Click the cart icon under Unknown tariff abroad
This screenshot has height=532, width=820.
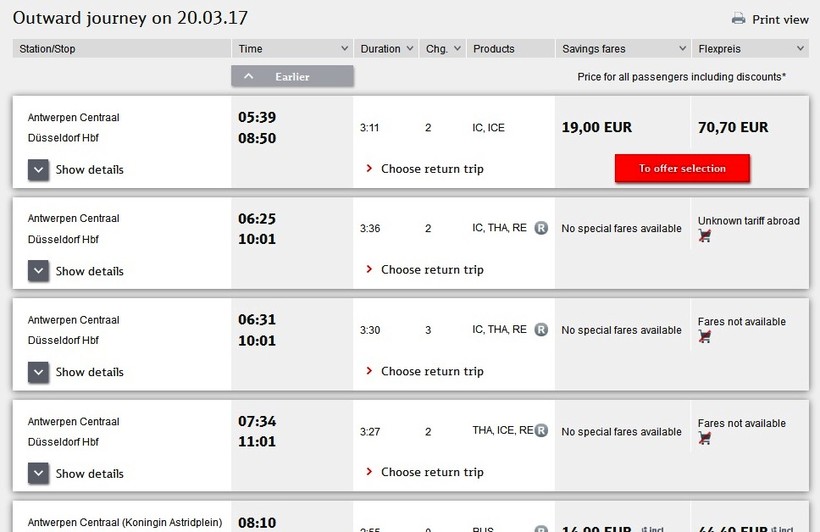705,236
